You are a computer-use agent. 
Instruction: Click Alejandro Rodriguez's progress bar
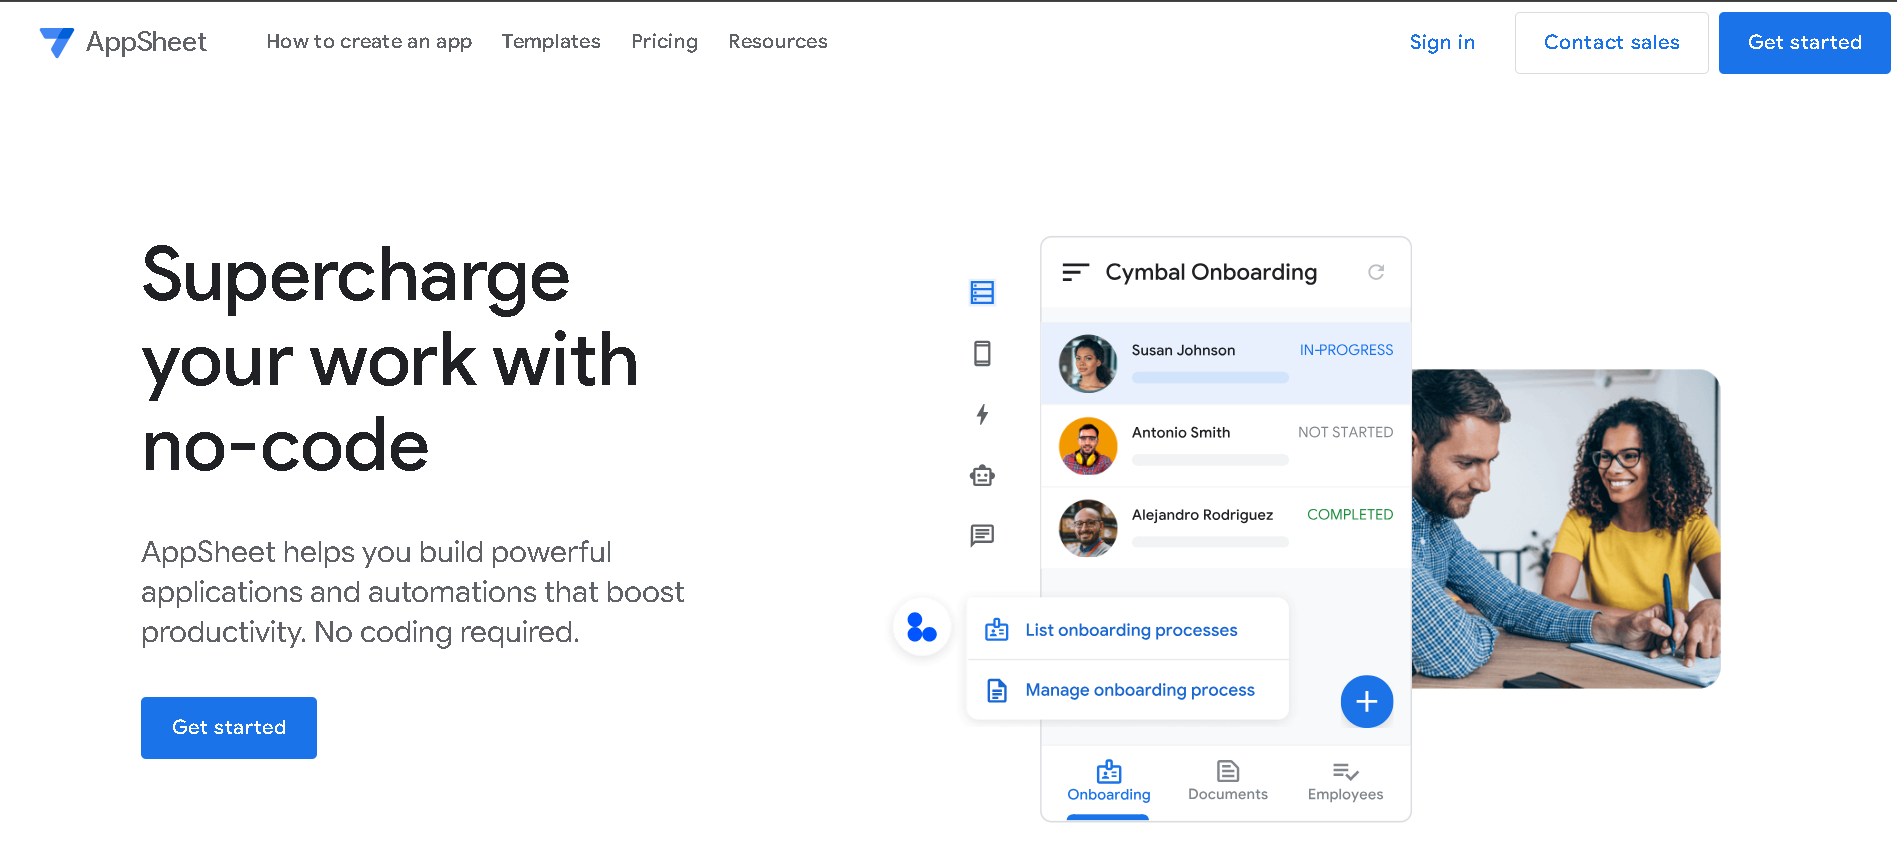click(x=1210, y=542)
